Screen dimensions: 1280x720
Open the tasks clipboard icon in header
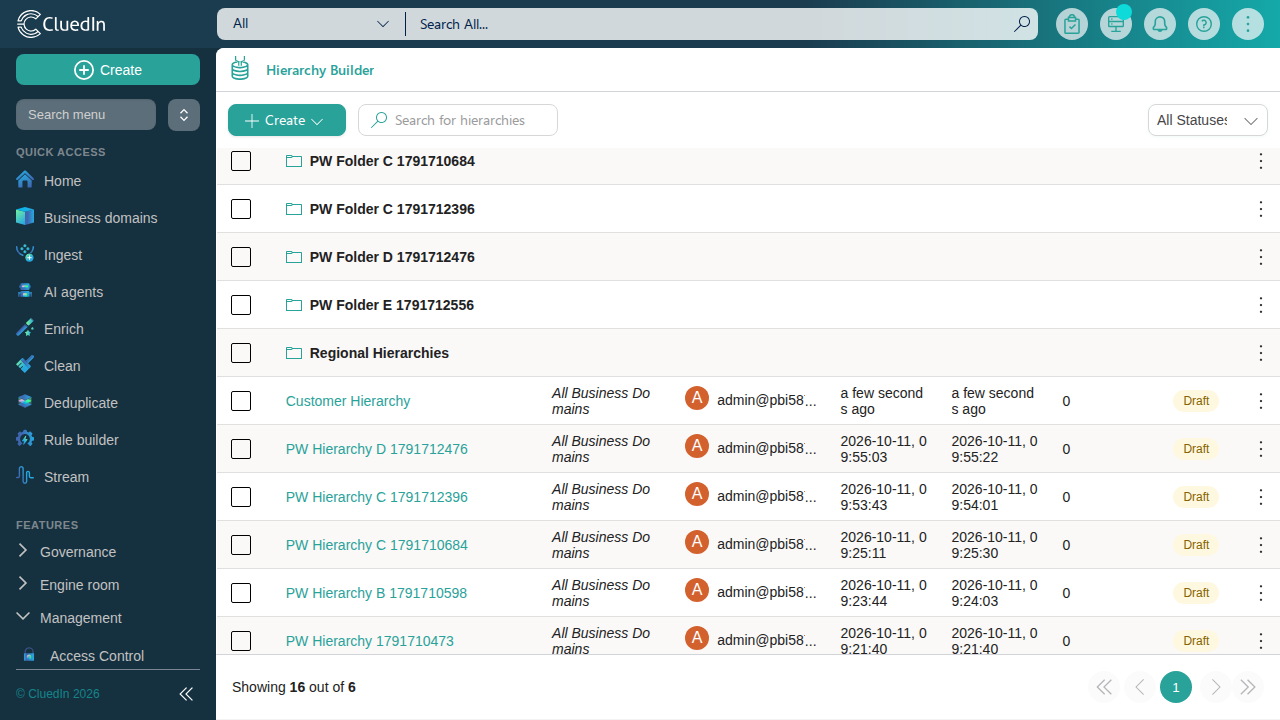[1072, 24]
